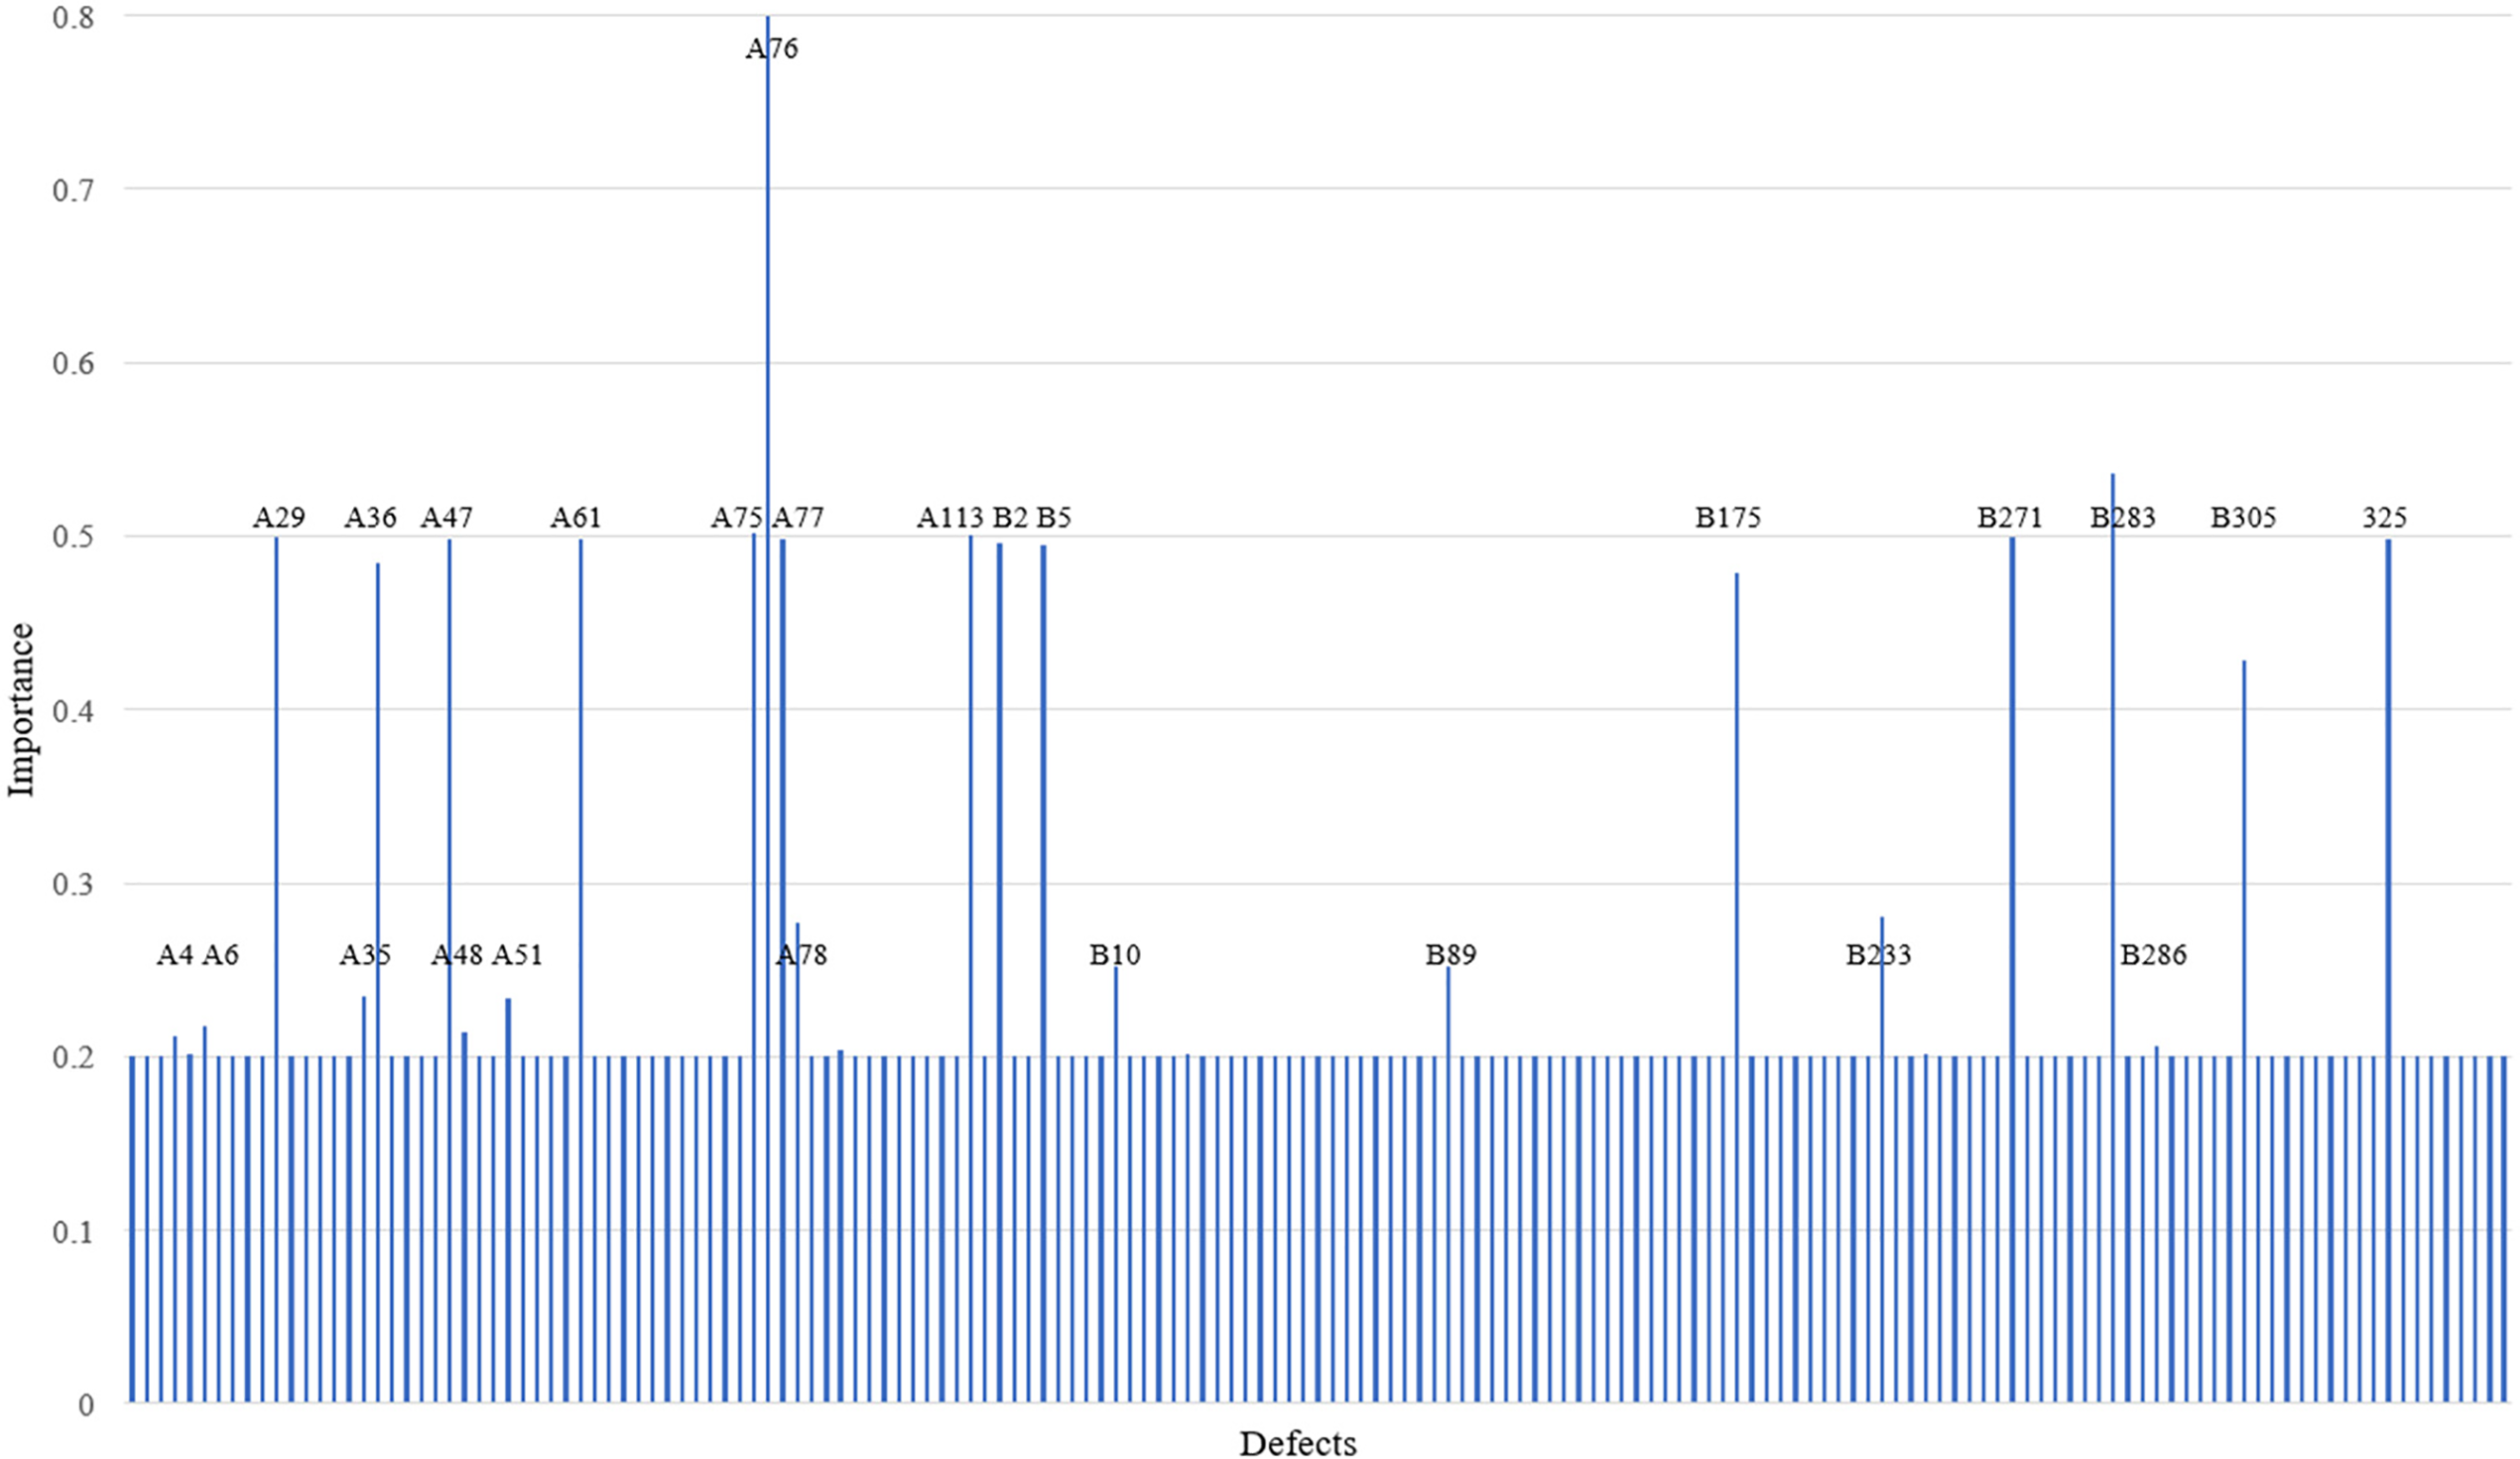The height and width of the screenshot is (1459, 2520).
Task: Click the A76 data label
Action: 771,49
